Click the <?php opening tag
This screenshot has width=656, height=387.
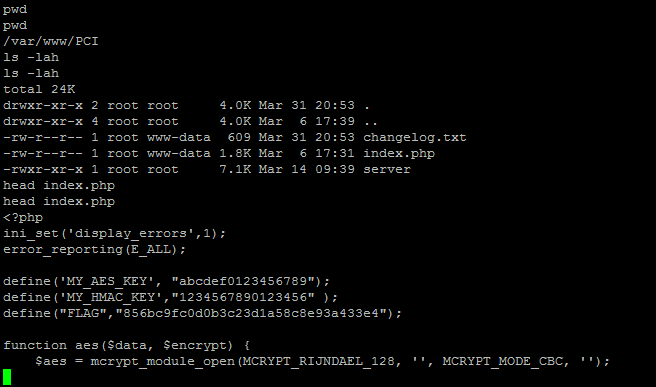23,218
